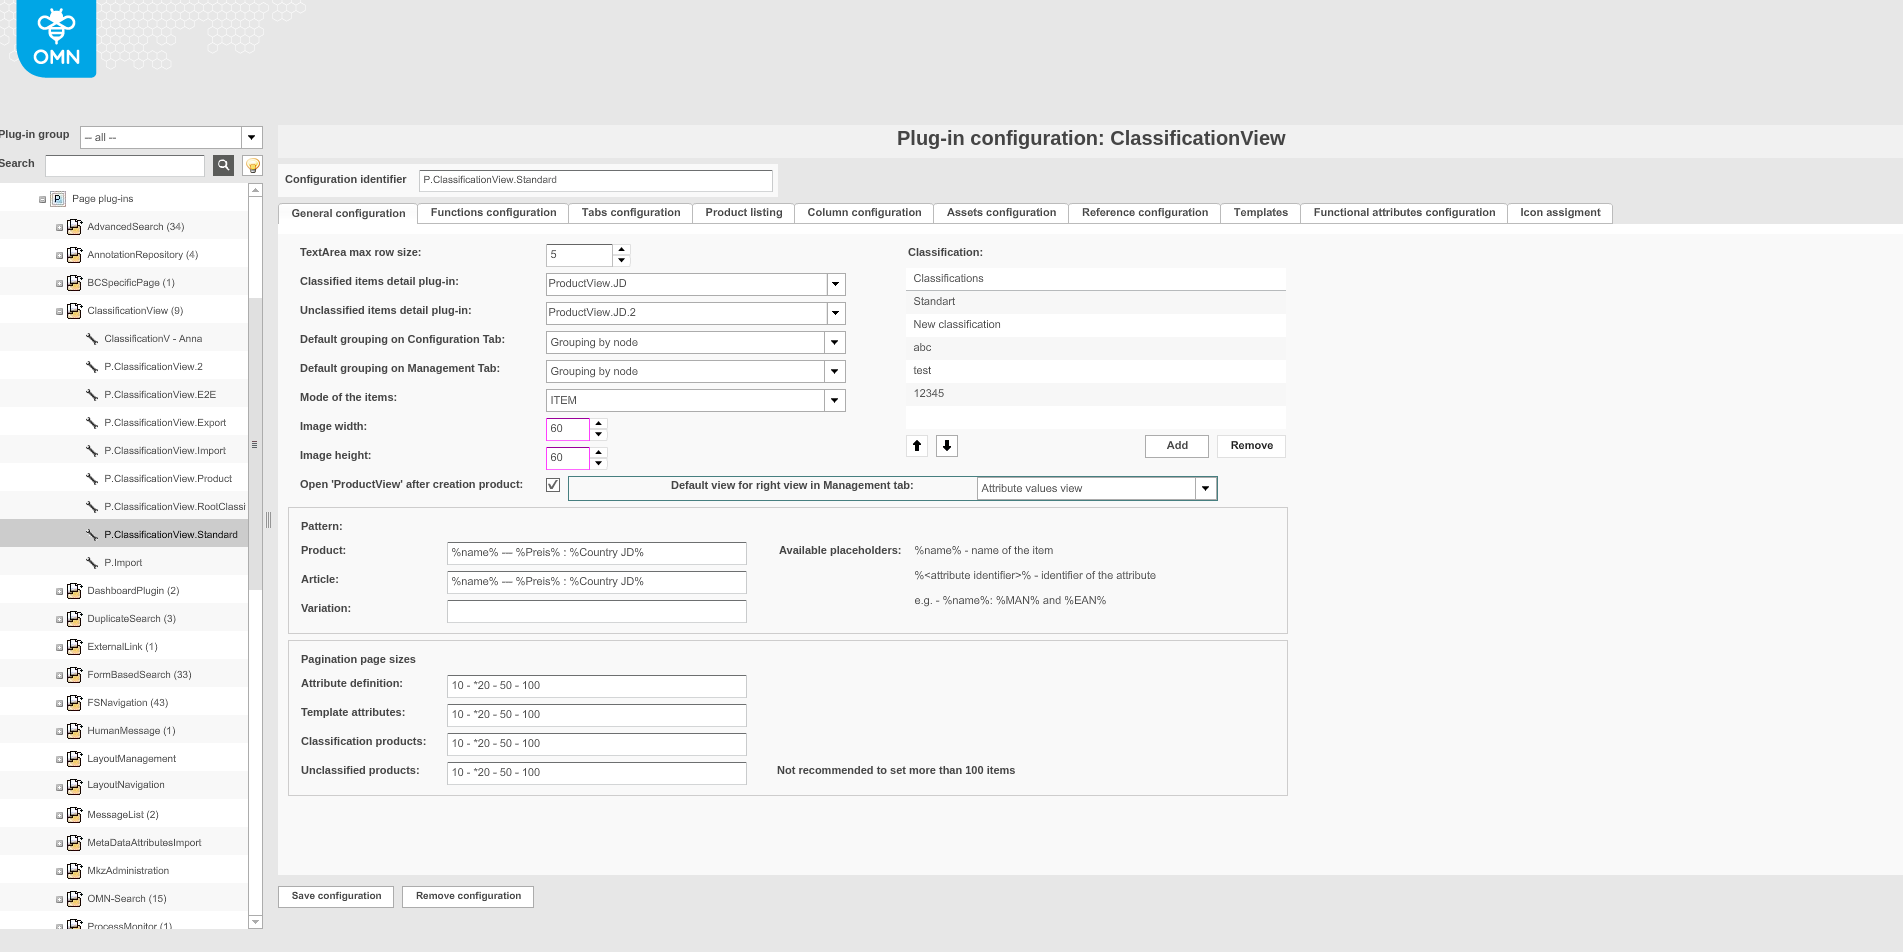Screen dimensions: 1903x952
Task: Click the move-up arrow under Classification list
Action: [x=917, y=445]
